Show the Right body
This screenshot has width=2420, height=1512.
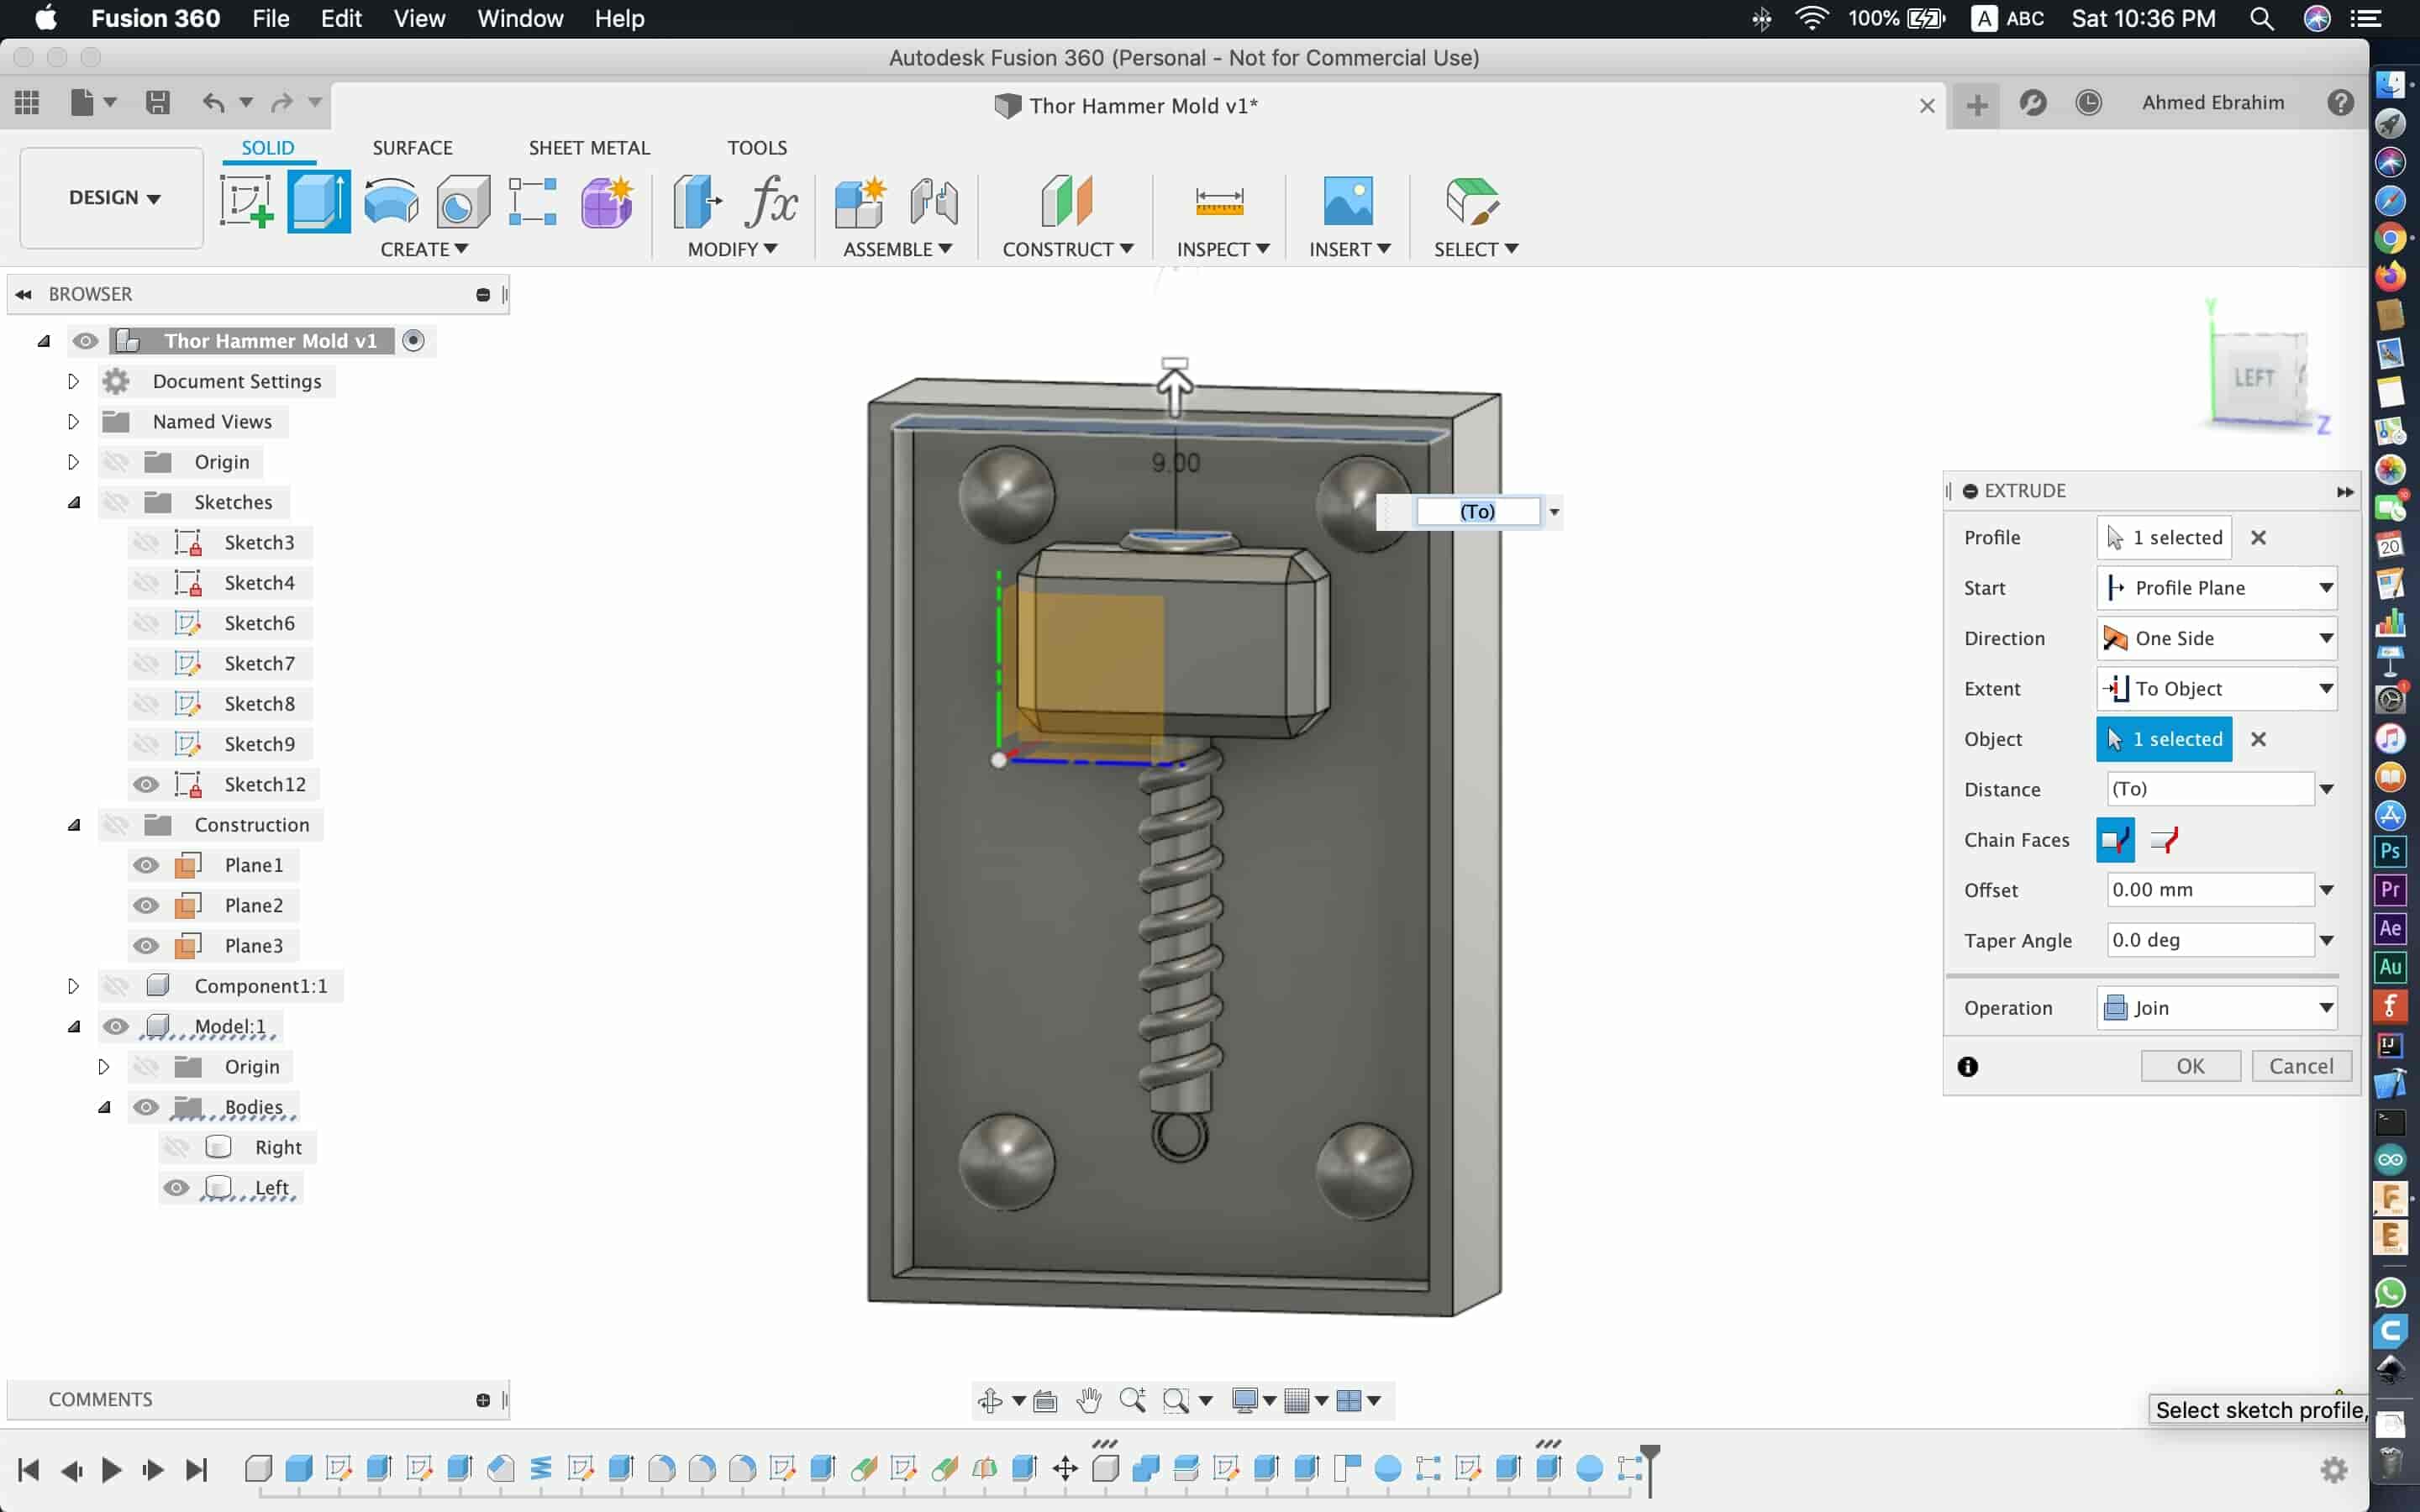176,1147
